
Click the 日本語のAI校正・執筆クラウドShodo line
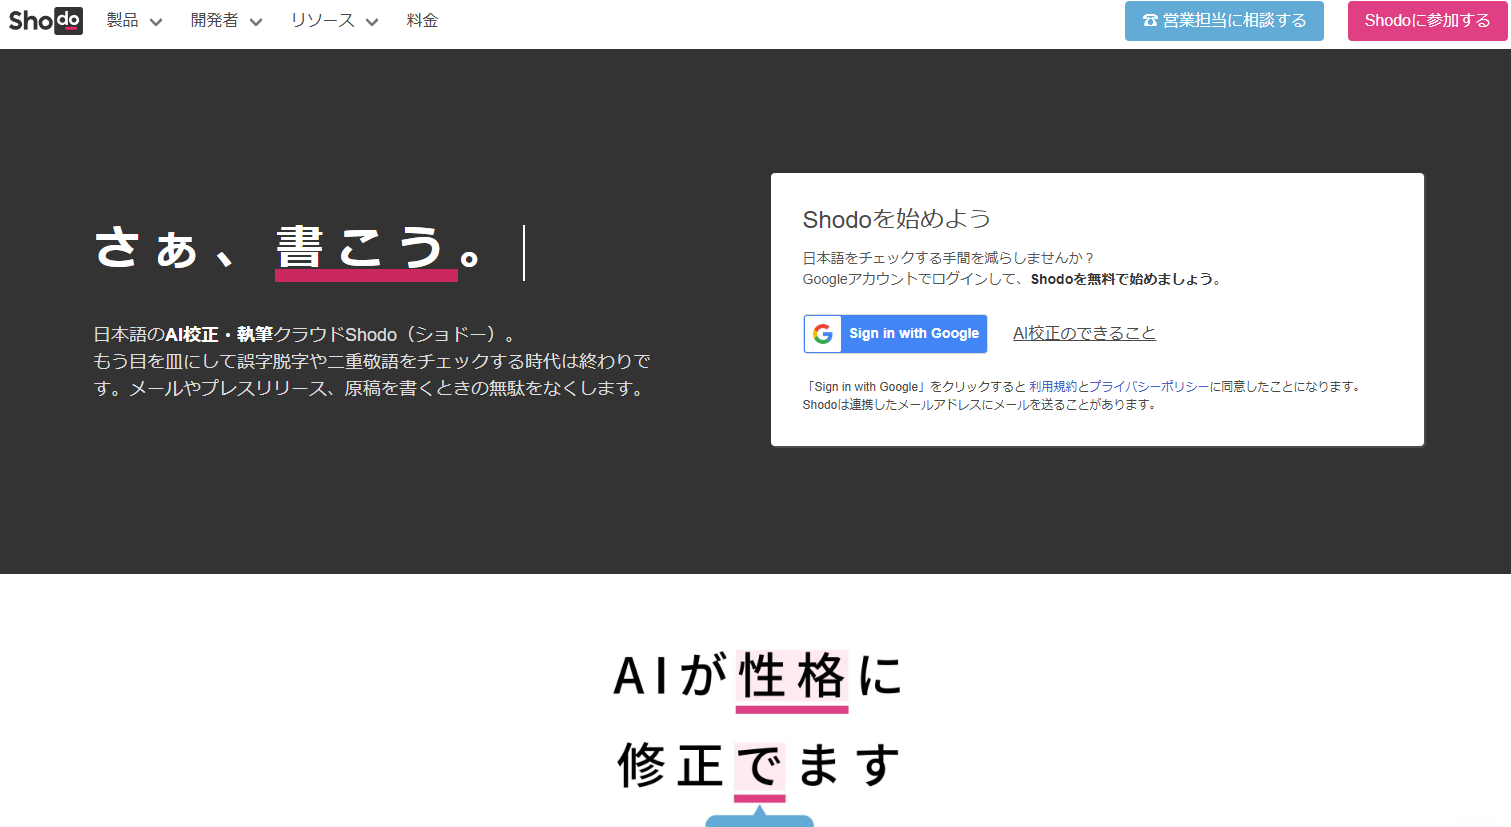(304, 335)
